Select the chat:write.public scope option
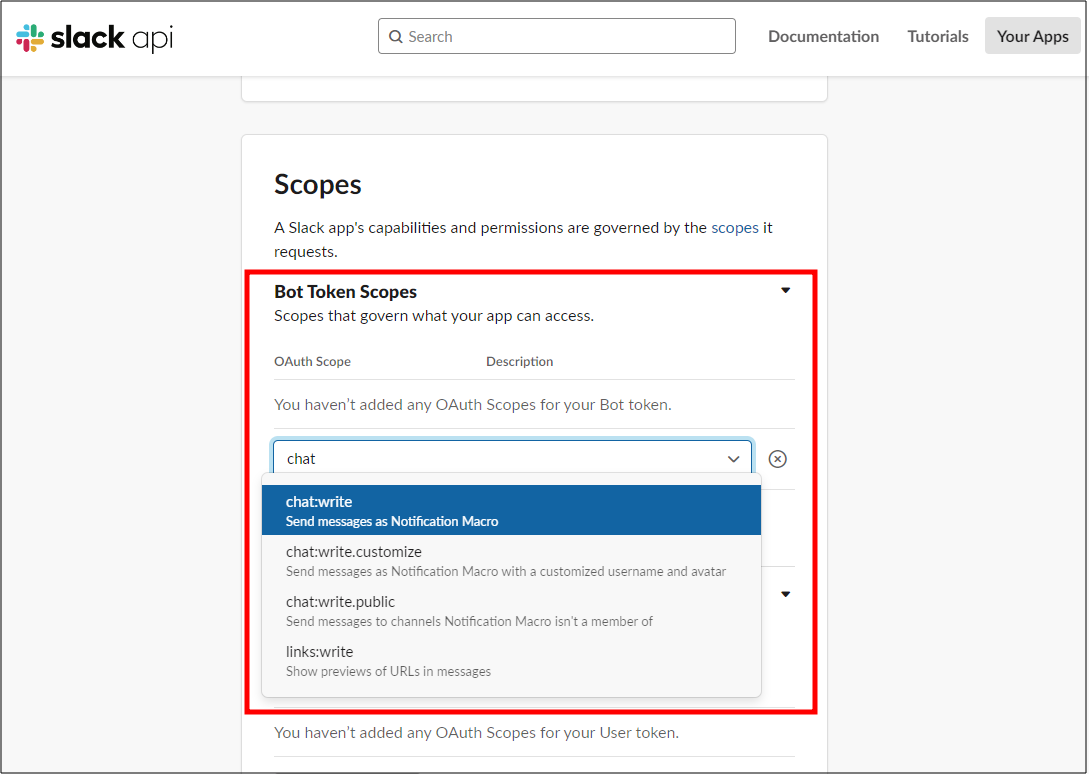The height and width of the screenshot is (774, 1089). [511, 611]
